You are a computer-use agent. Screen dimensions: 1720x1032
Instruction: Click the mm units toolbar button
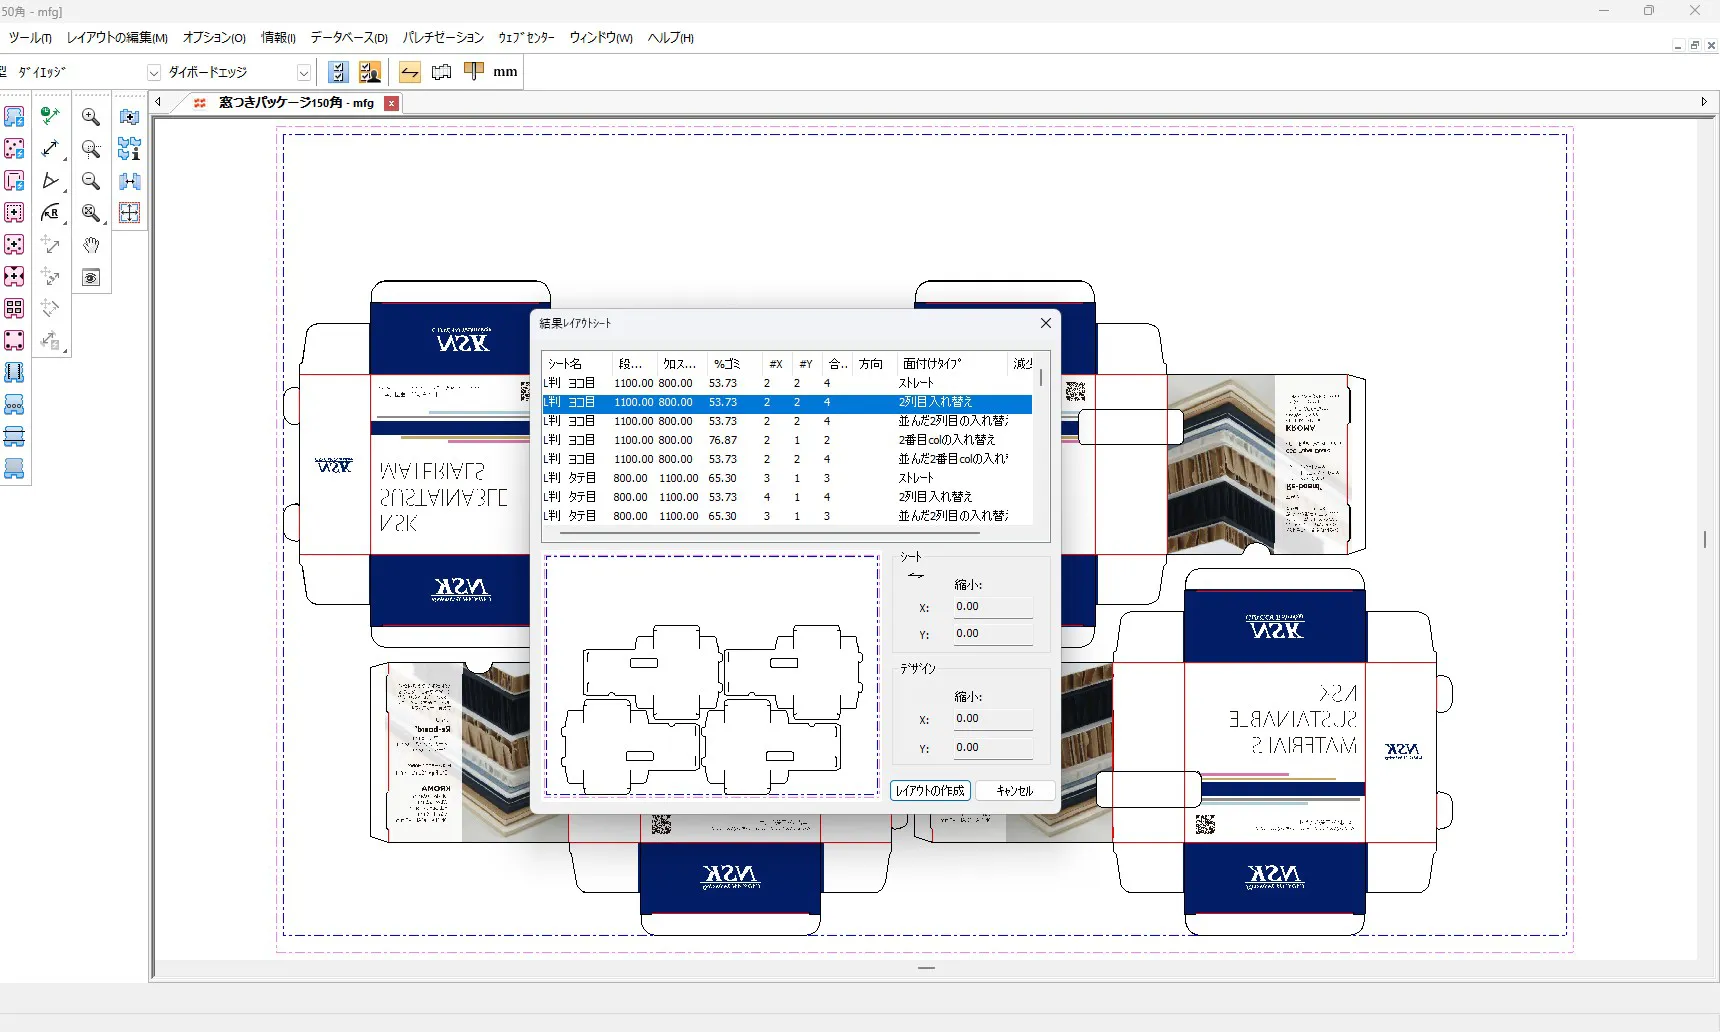(505, 72)
